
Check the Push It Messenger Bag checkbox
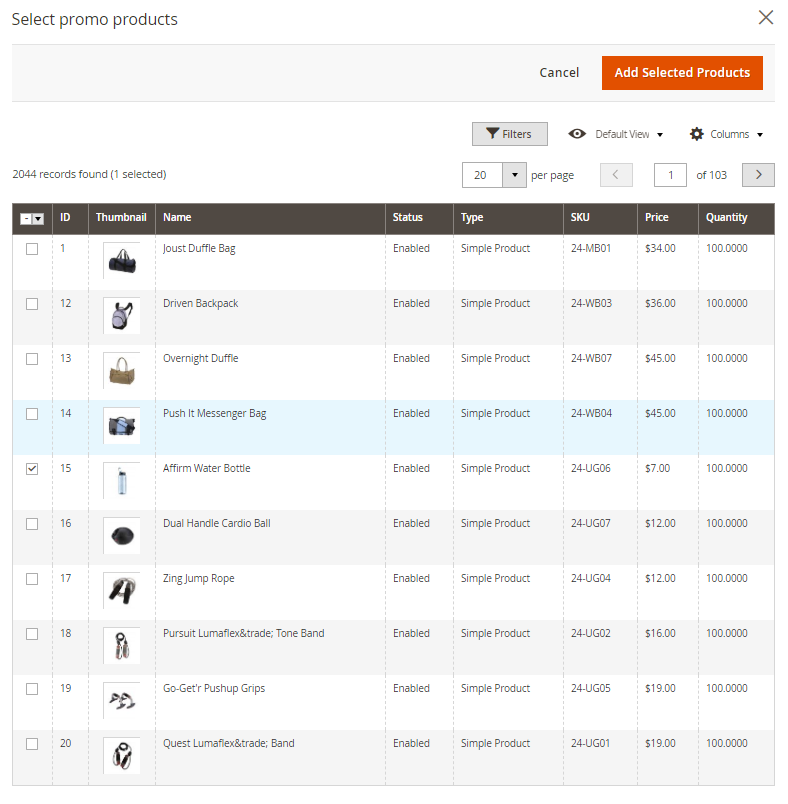(x=32, y=414)
